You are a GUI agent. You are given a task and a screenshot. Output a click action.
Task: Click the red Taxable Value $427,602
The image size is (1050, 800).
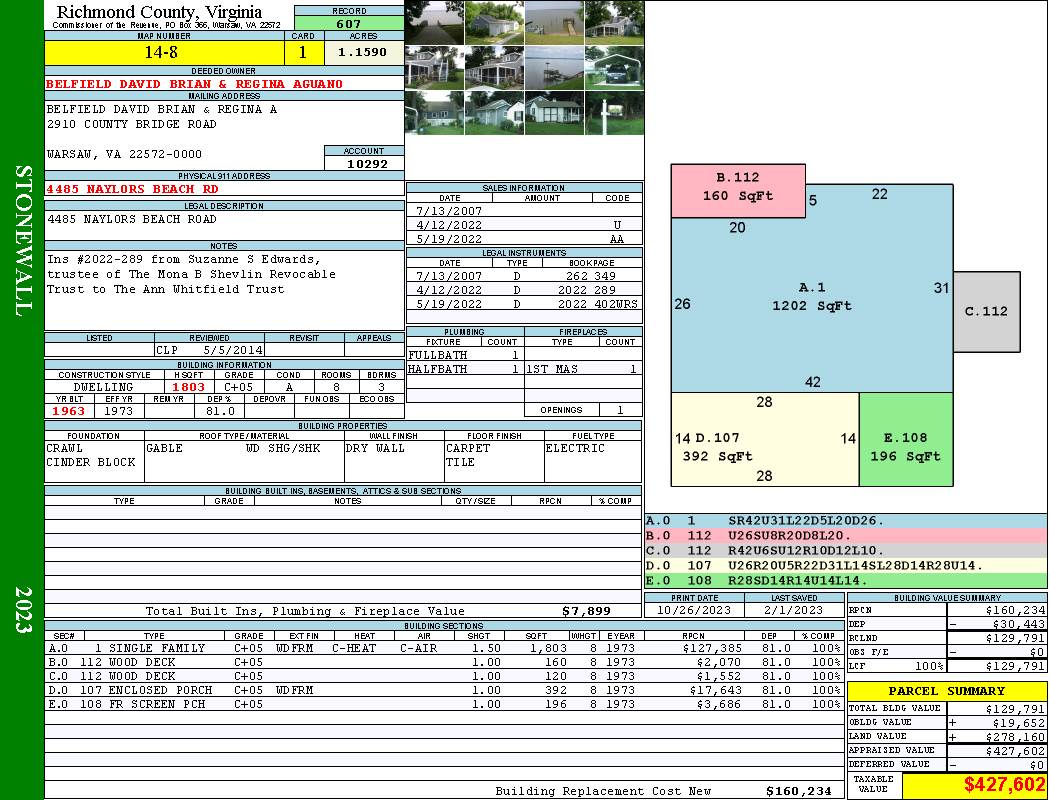point(1003,784)
